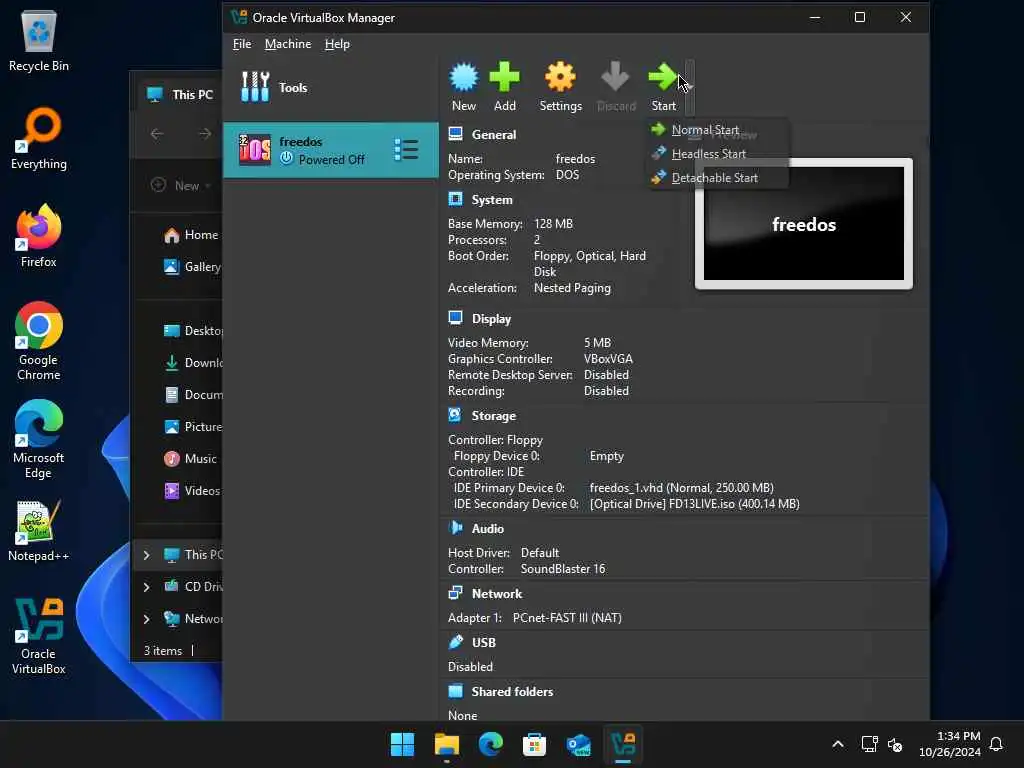Click the PCnet-FAST III (NAT) adapter text
Viewport: 1024px width, 768px height.
click(x=567, y=618)
